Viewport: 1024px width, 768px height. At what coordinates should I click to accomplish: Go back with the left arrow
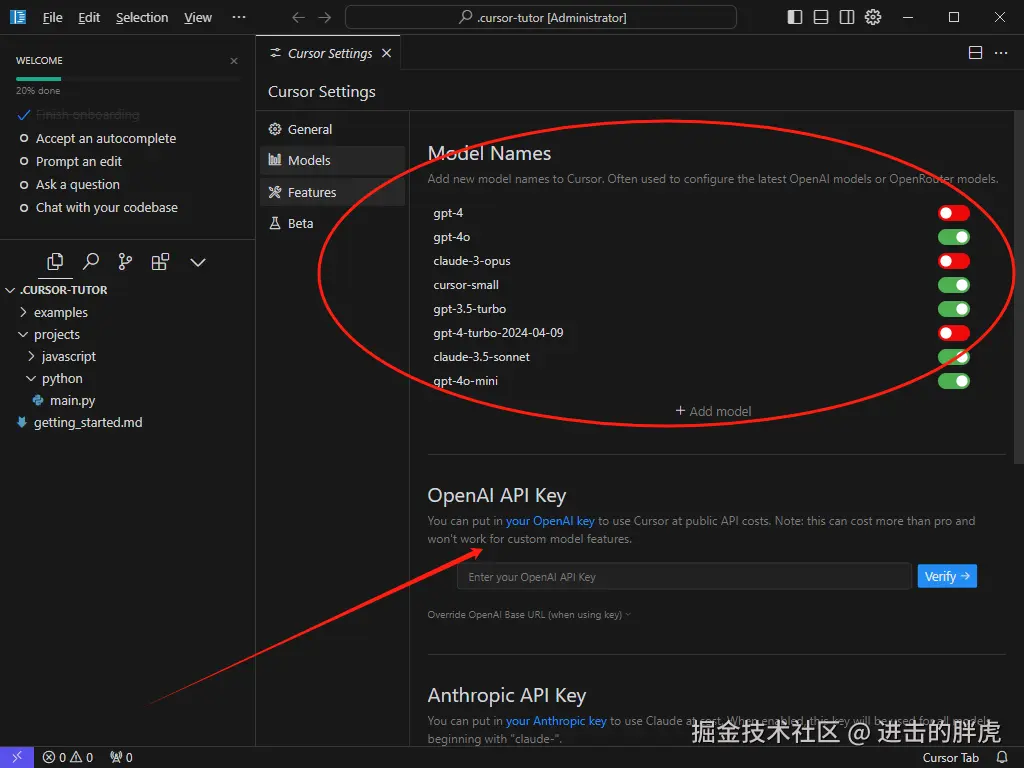(298, 18)
